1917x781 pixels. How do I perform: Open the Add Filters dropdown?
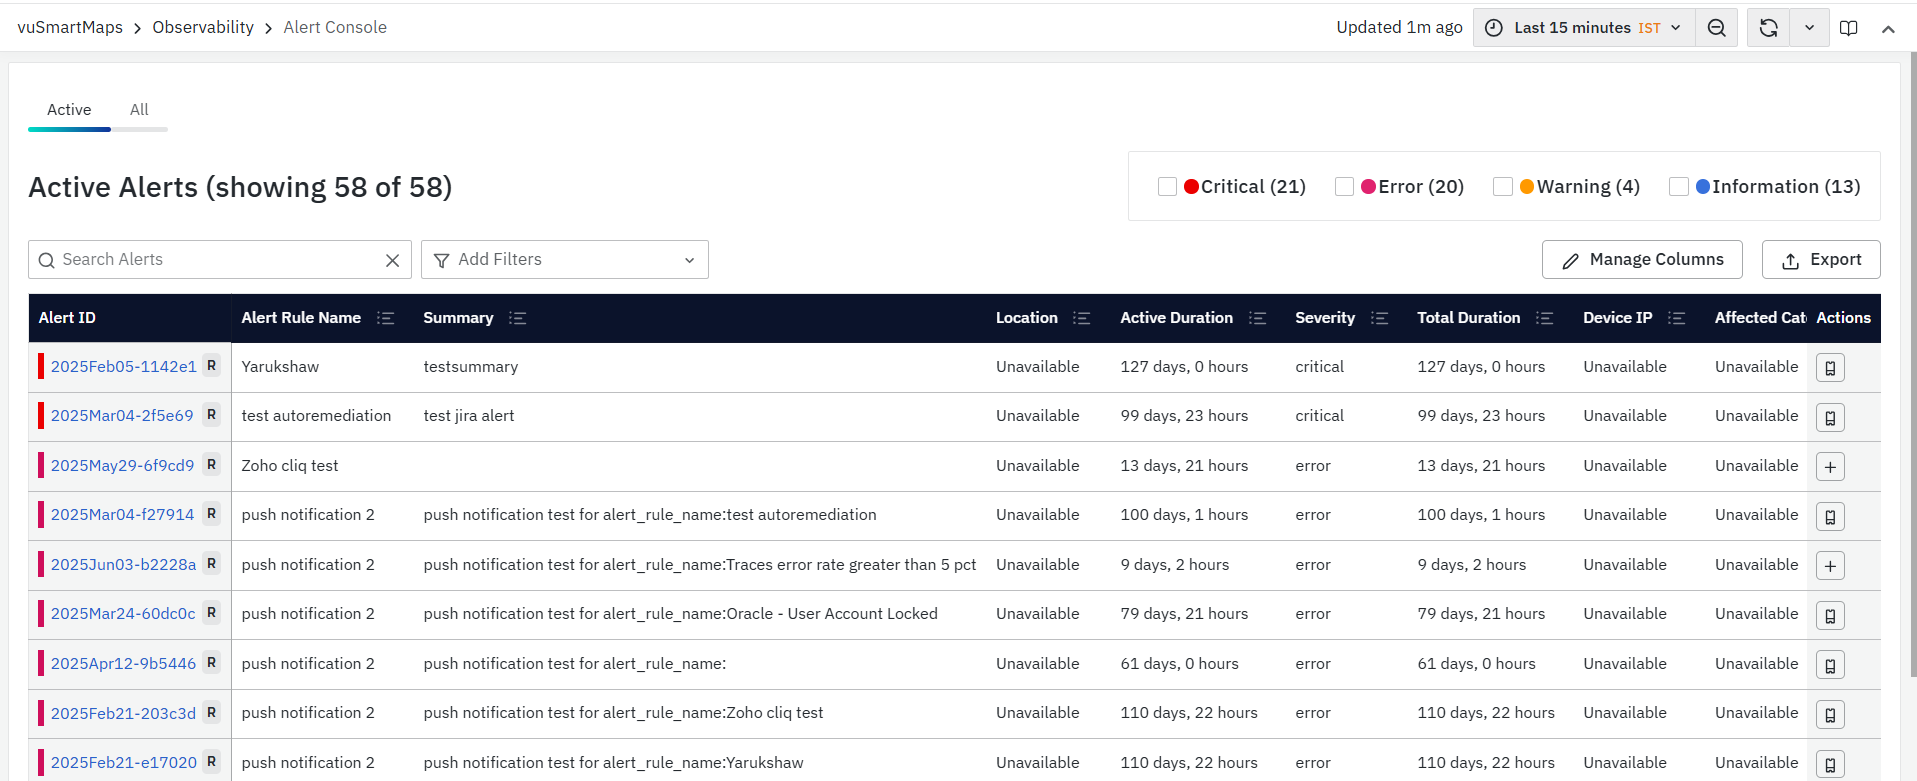pos(564,260)
